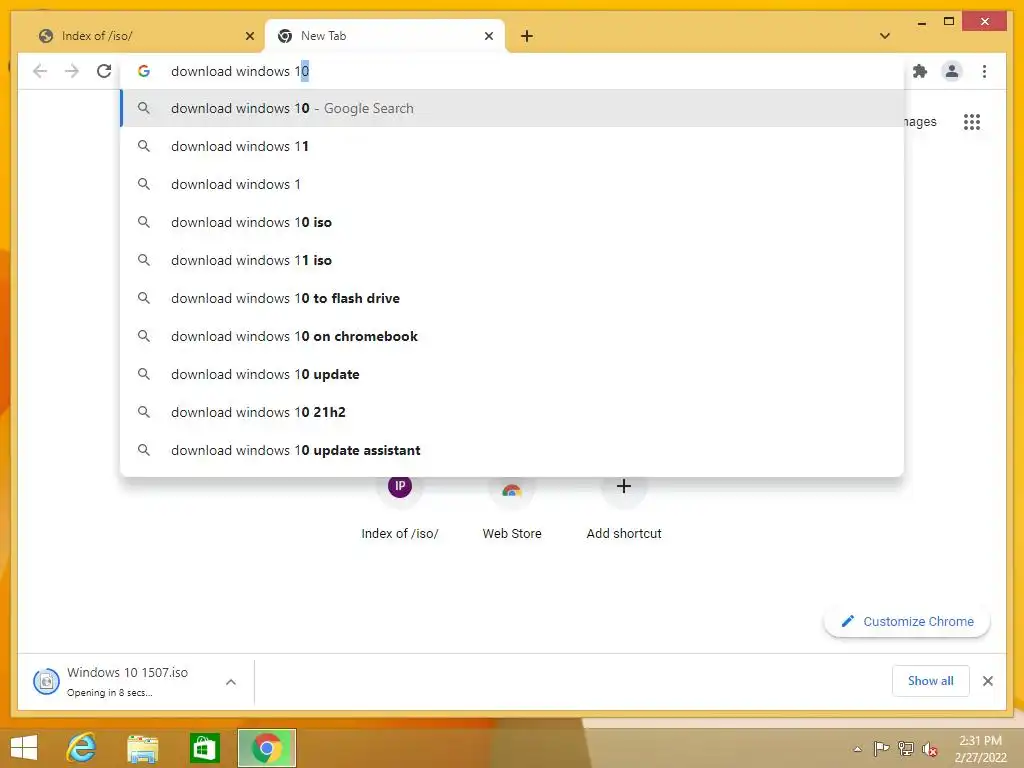Close the Index of /iso/ tab

click(x=249, y=36)
